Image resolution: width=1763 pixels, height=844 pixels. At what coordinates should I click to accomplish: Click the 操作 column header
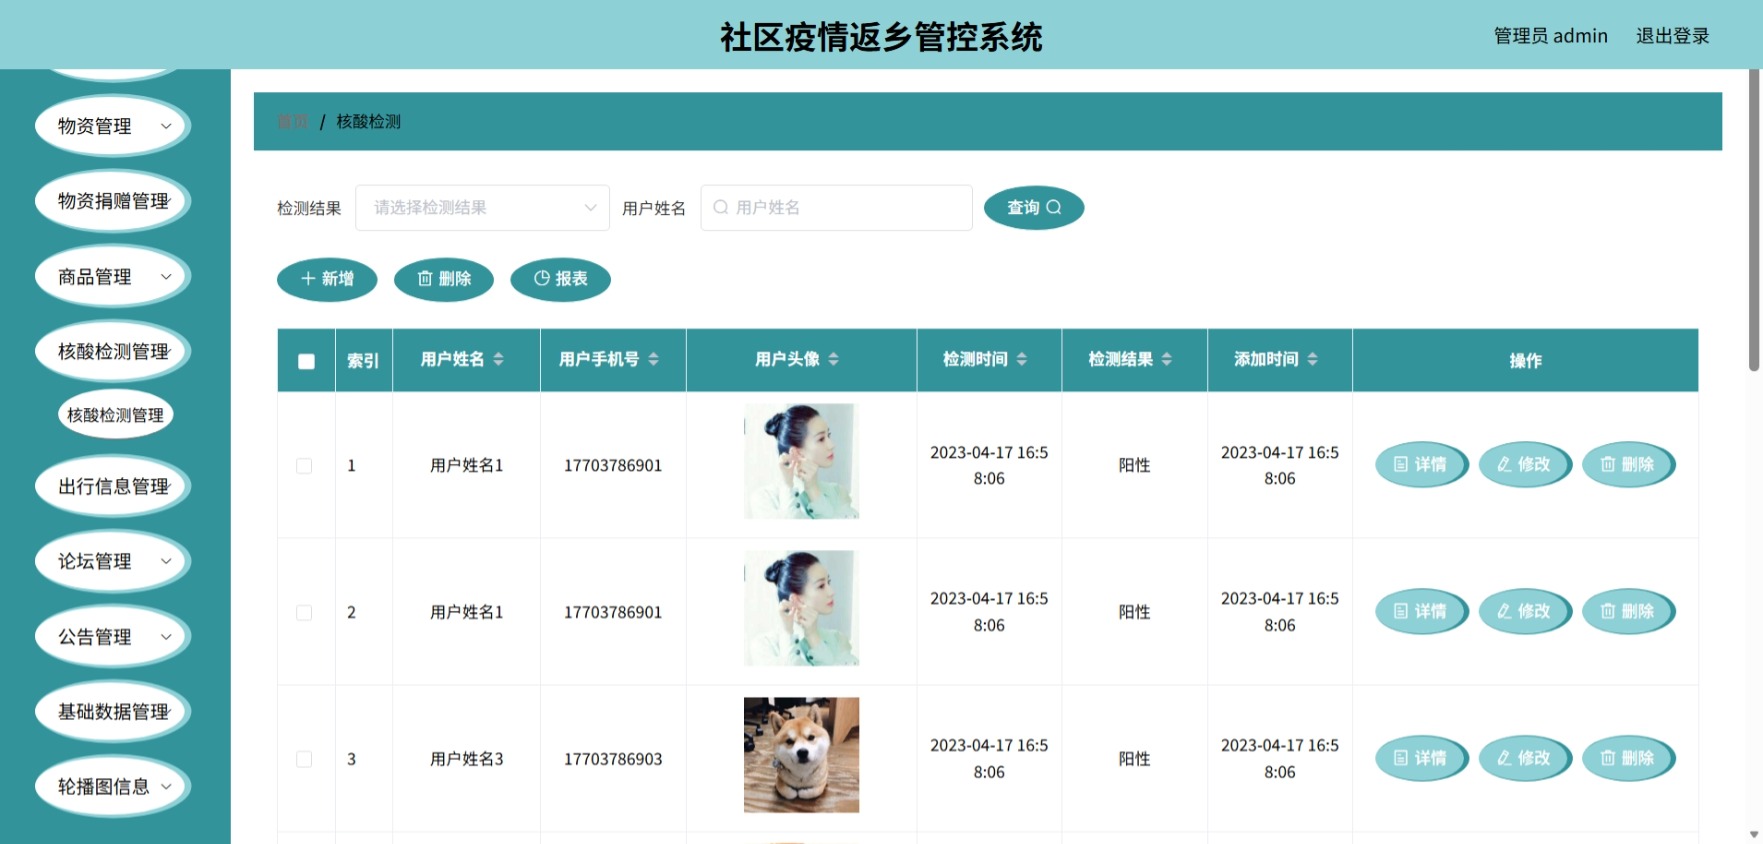pos(1525,361)
